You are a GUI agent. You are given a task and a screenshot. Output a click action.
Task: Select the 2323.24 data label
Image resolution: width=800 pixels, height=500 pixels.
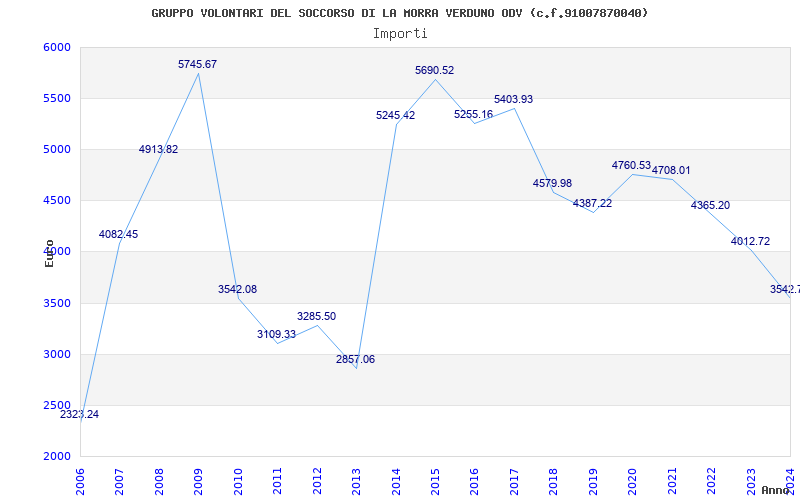pyautogui.click(x=80, y=414)
